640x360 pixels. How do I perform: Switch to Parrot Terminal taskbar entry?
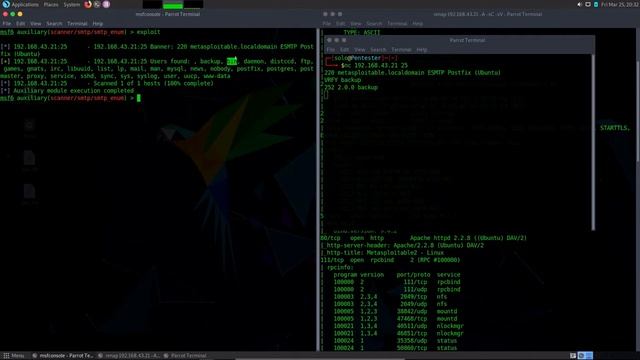coord(184,356)
